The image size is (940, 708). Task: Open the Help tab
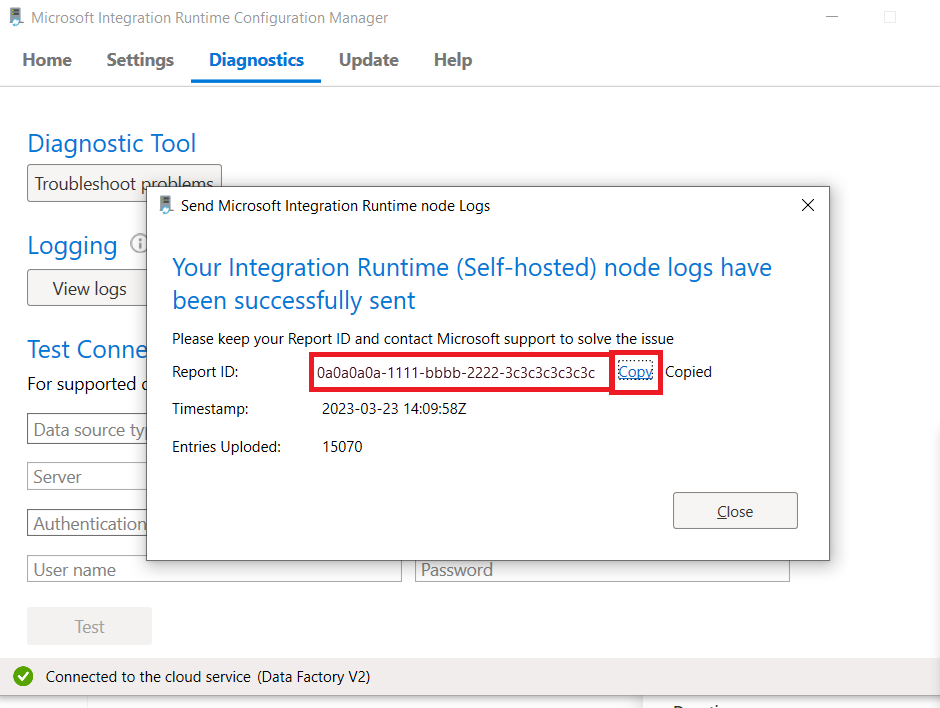tap(453, 60)
